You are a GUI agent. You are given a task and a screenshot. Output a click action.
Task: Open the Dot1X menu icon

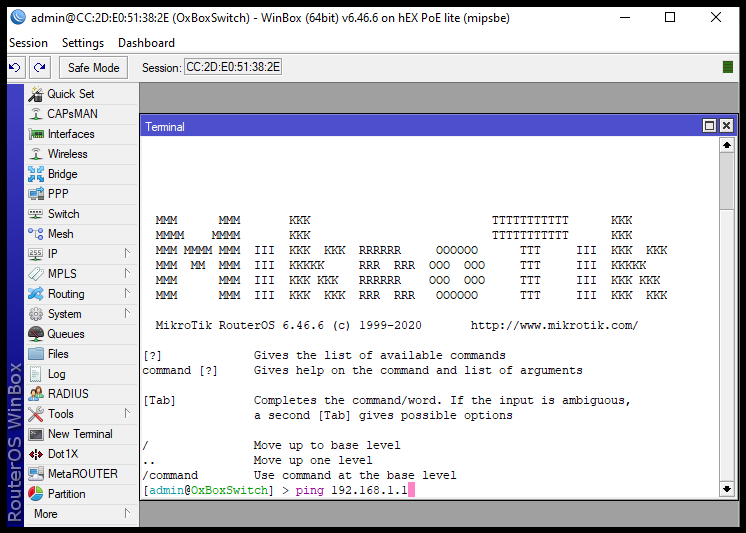[36, 454]
